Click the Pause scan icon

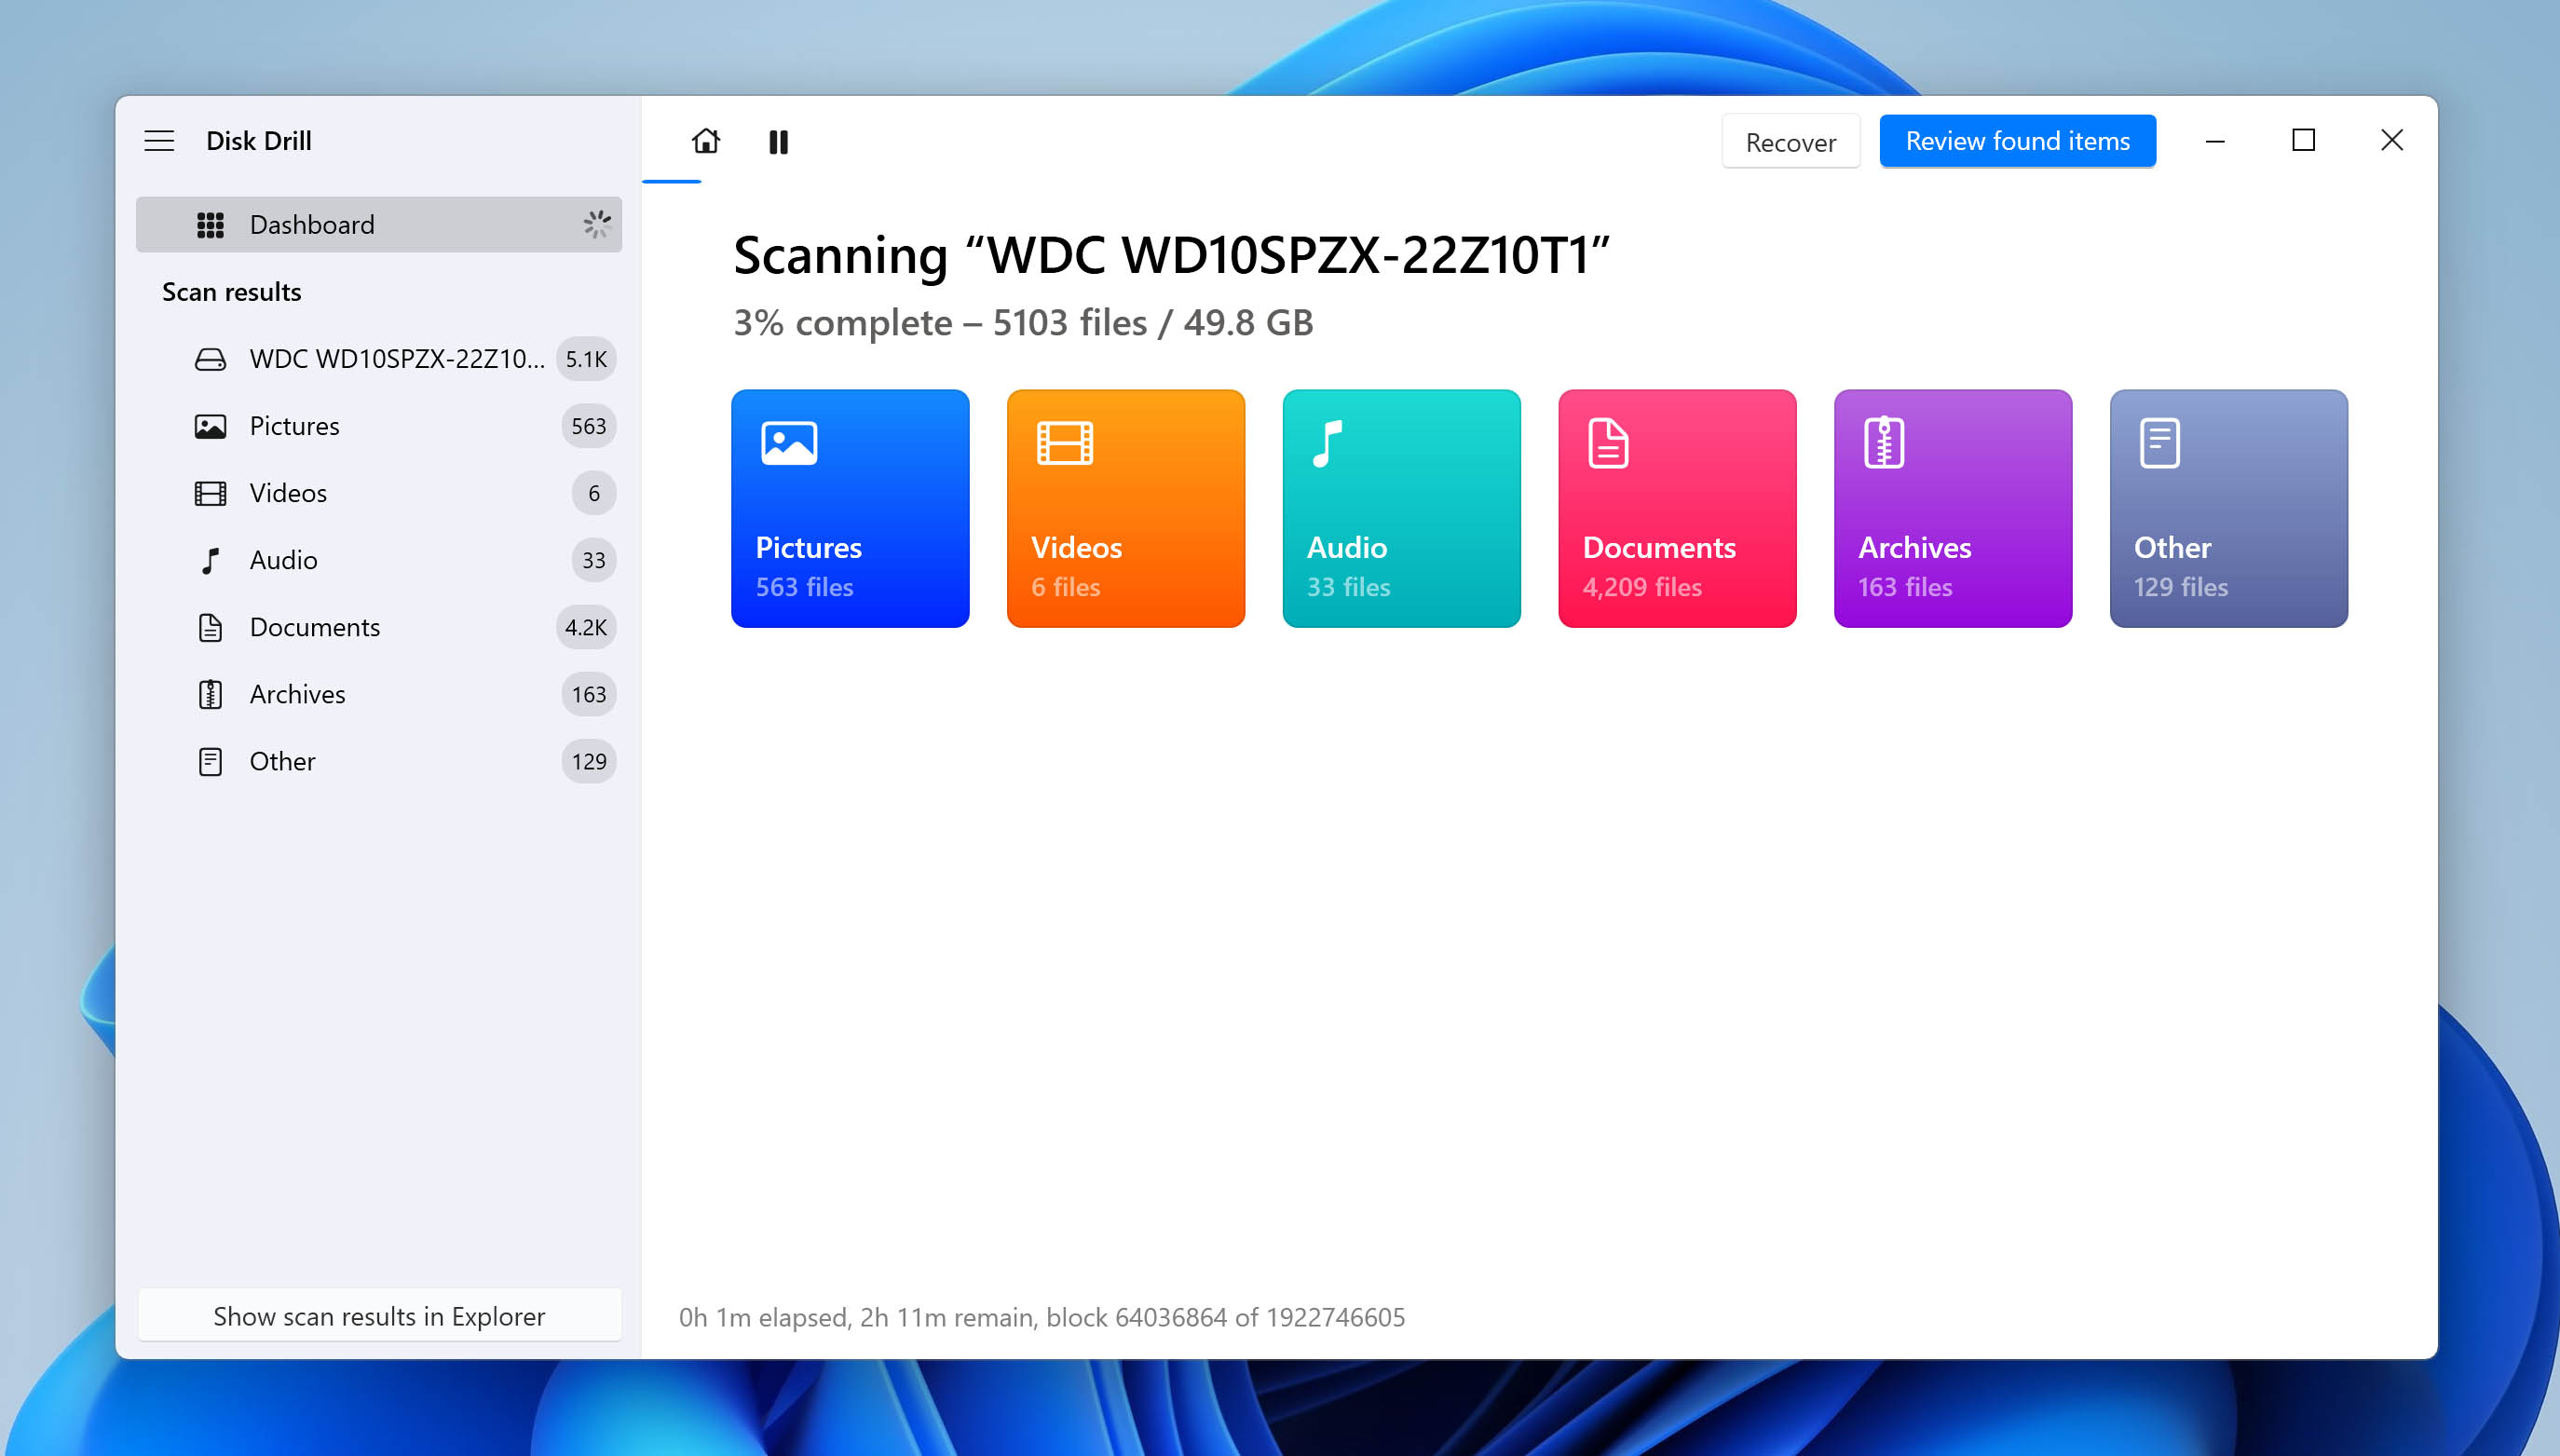coord(779,141)
